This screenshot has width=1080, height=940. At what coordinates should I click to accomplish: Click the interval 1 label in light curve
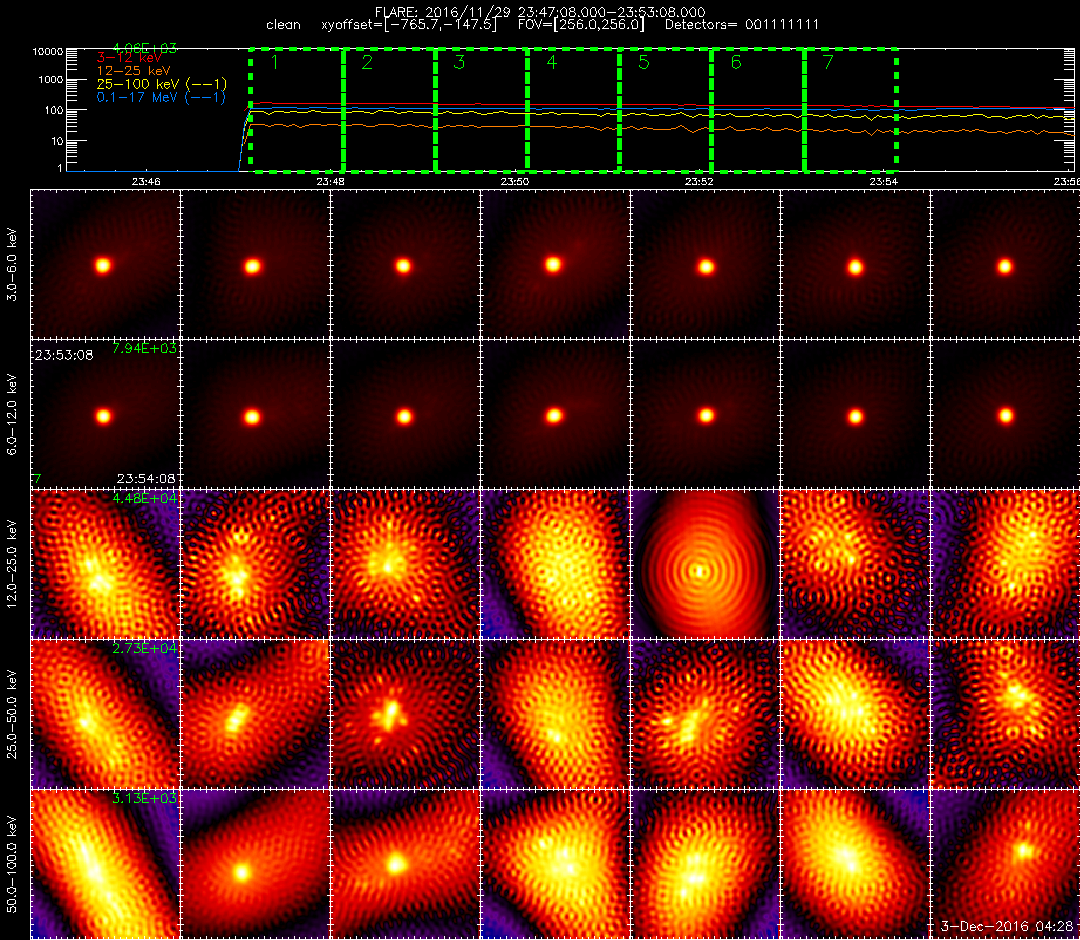pos(275,62)
